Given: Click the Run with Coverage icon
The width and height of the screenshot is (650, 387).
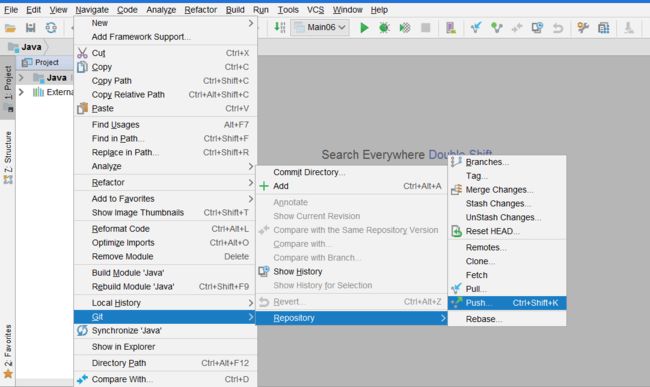Looking at the screenshot, I should (405, 28).
